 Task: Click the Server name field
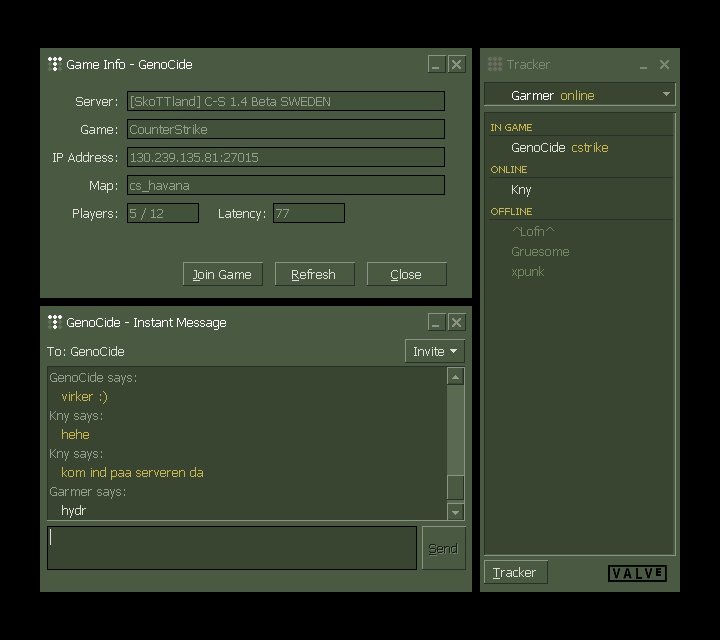286,101
